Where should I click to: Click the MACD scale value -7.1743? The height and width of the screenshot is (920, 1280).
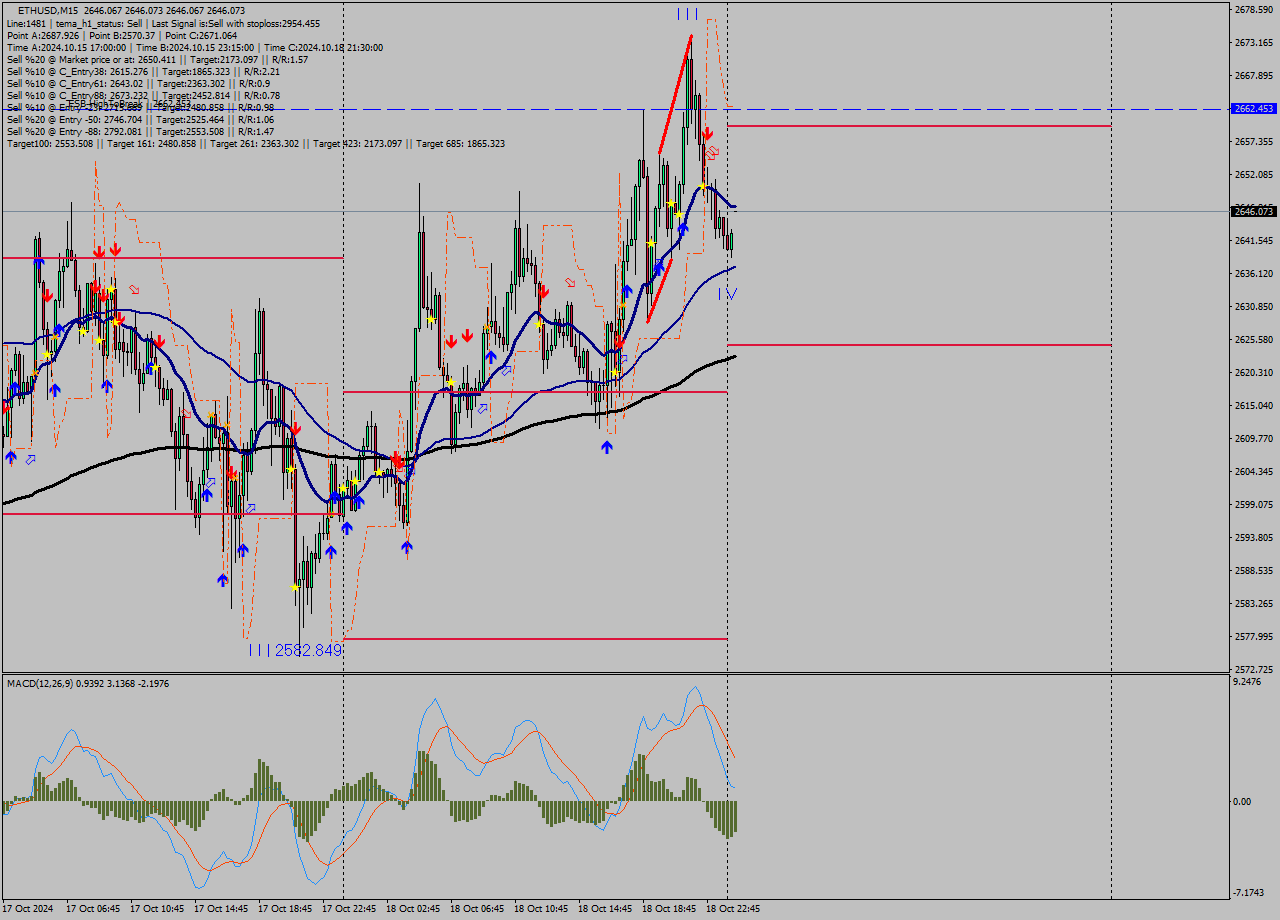click(1250, 893)
